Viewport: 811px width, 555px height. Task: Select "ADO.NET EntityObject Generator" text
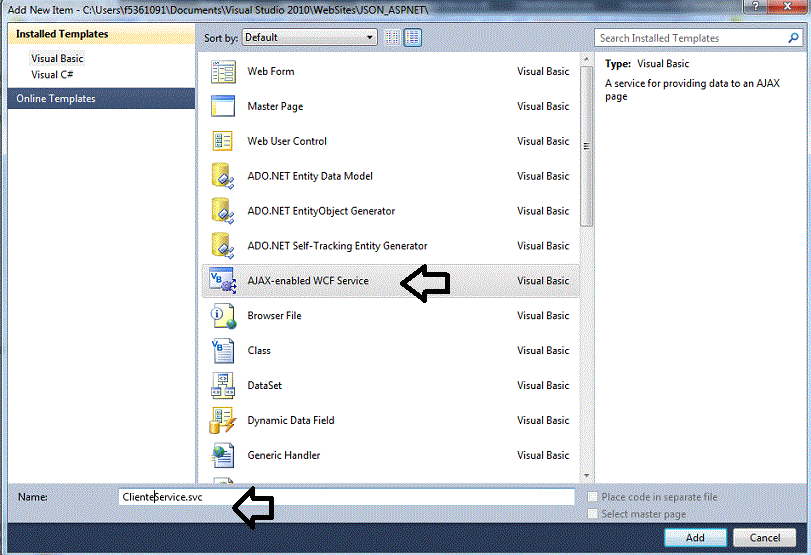(x=321, y=211)
